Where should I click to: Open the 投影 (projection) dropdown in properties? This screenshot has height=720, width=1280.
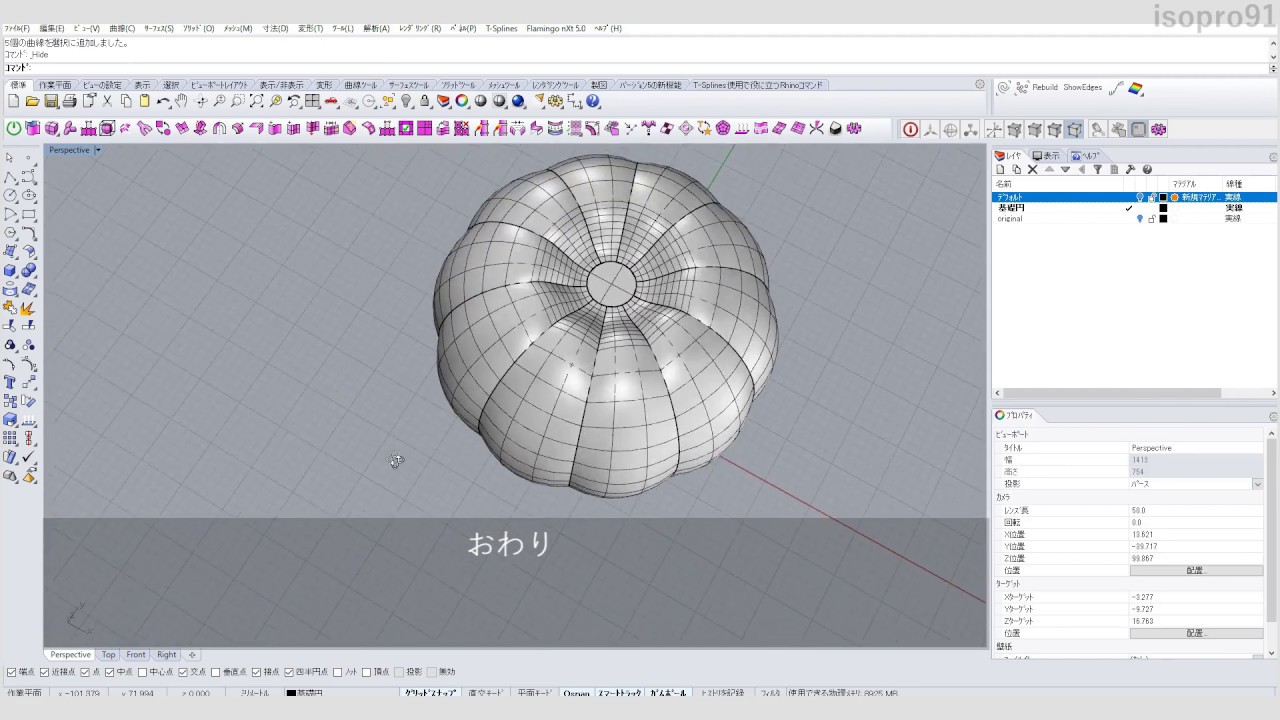(1257, 484)
